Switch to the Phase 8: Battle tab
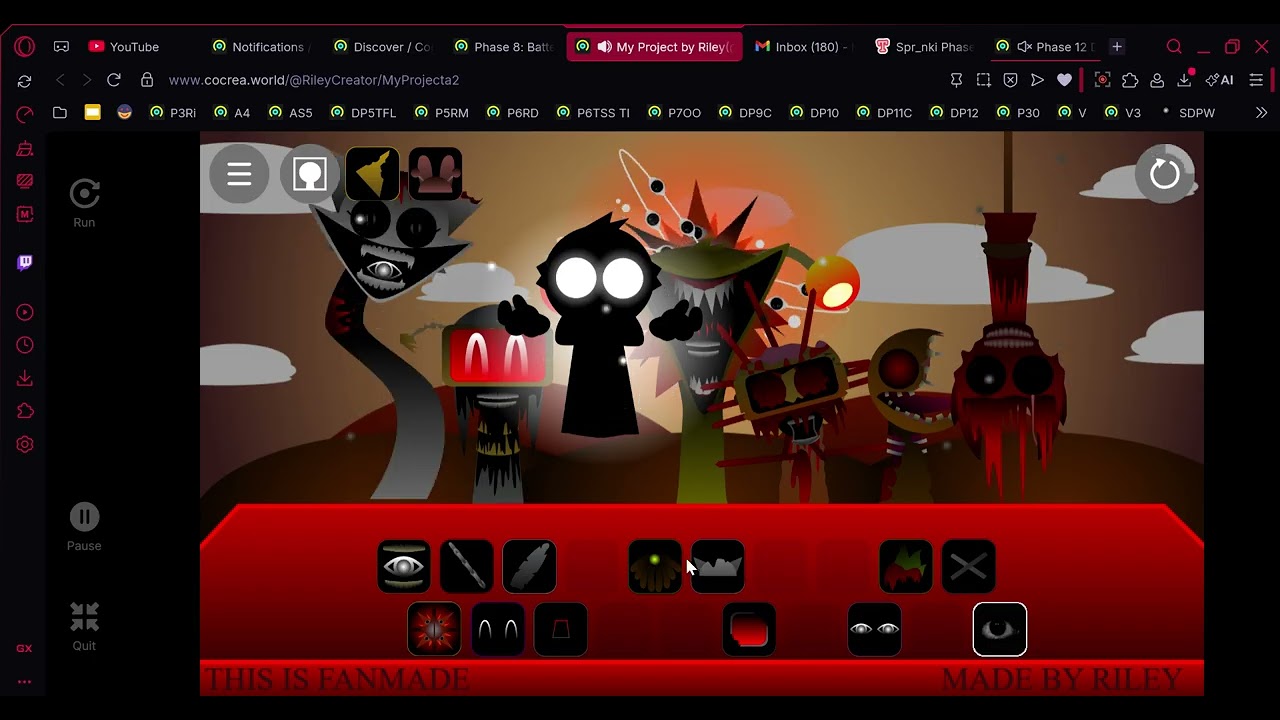The image size is (1280, 720). click(x=504, y=47)
